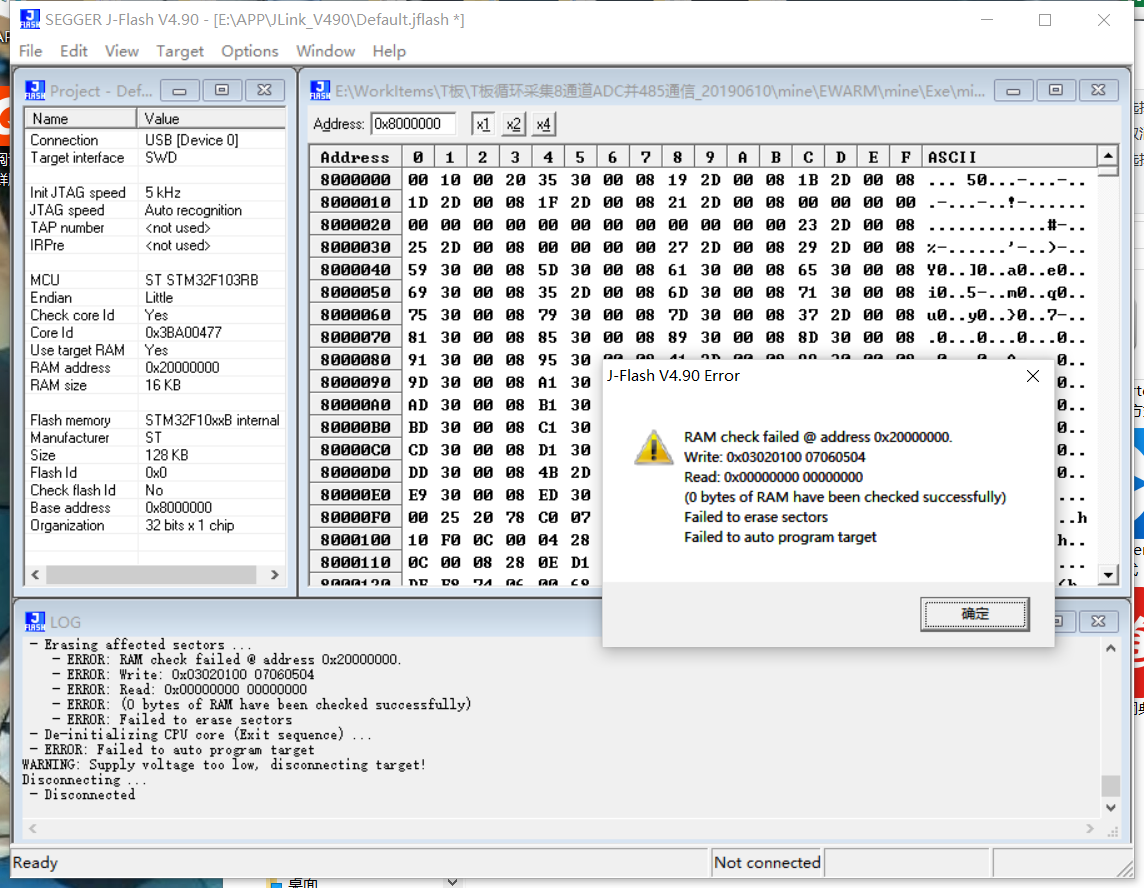Click the Init JTAG speed 5 kHz value
The width and height of the screenshot is (1144, 888).
click(x=163, y=193)
